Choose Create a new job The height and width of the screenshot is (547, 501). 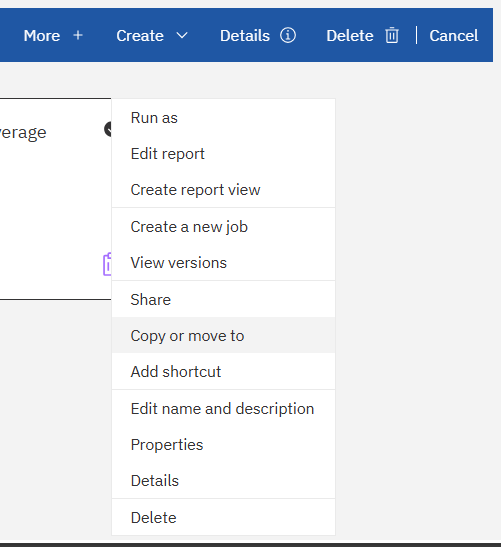[x=223, y=227]
